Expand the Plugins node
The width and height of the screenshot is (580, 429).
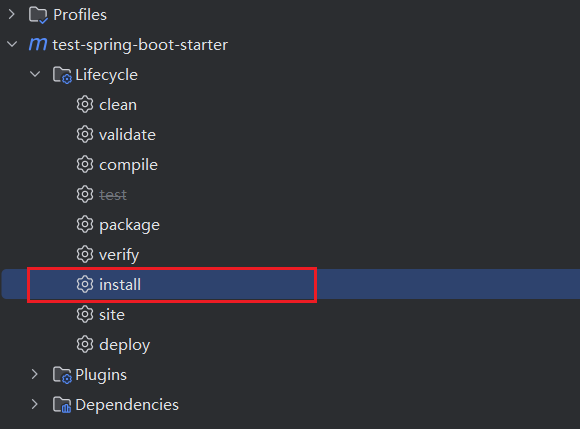coord(35,374)
